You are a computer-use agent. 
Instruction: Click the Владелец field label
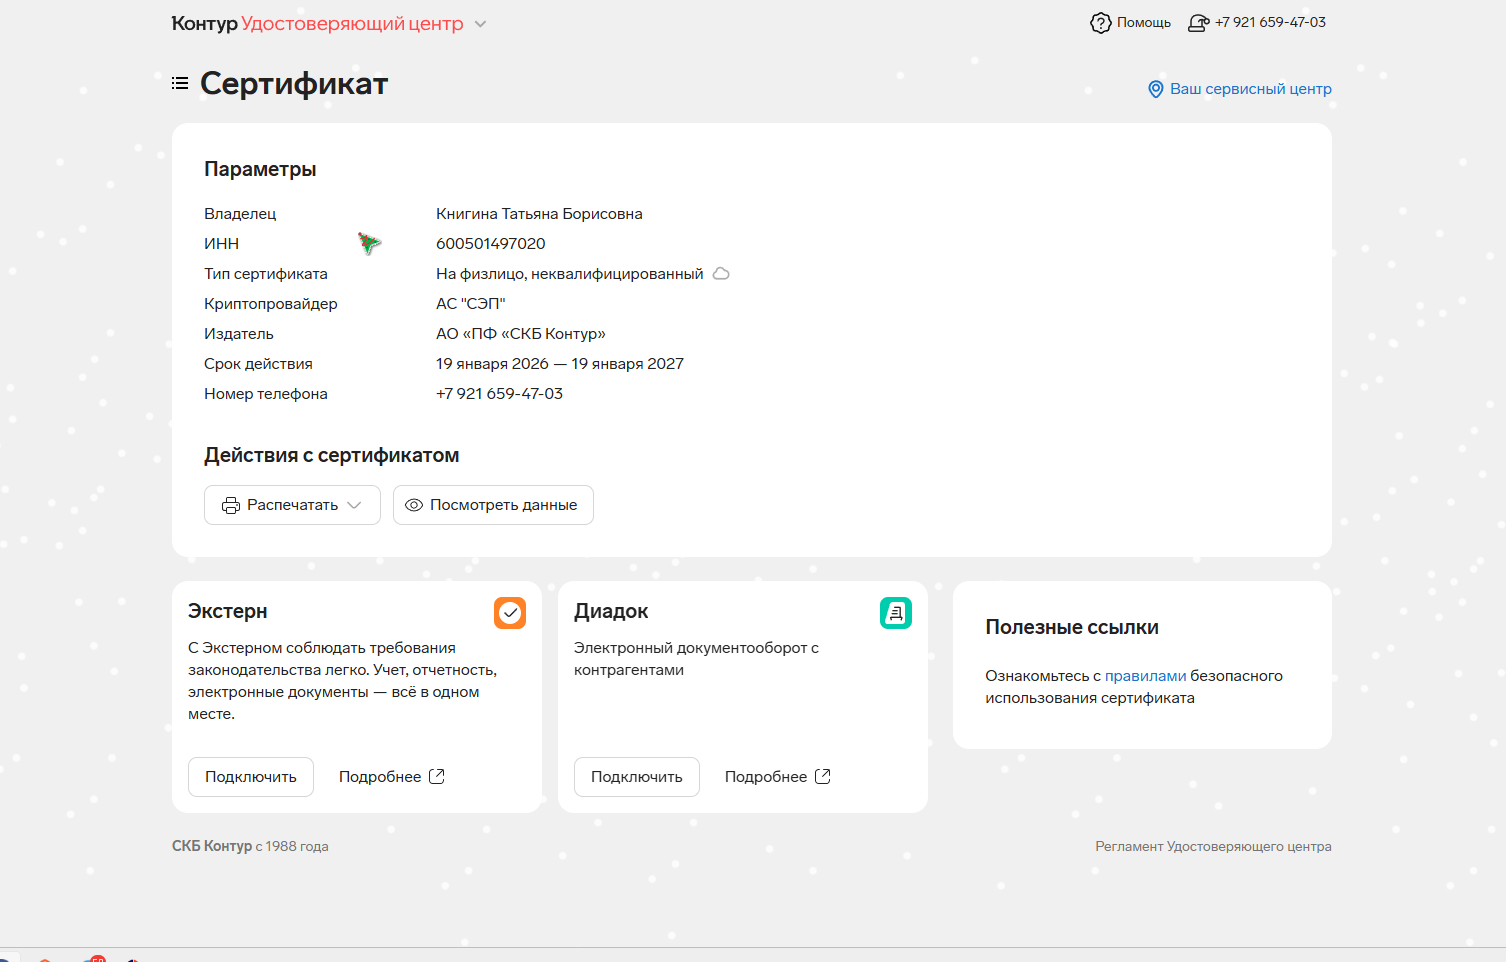point(240,214)
